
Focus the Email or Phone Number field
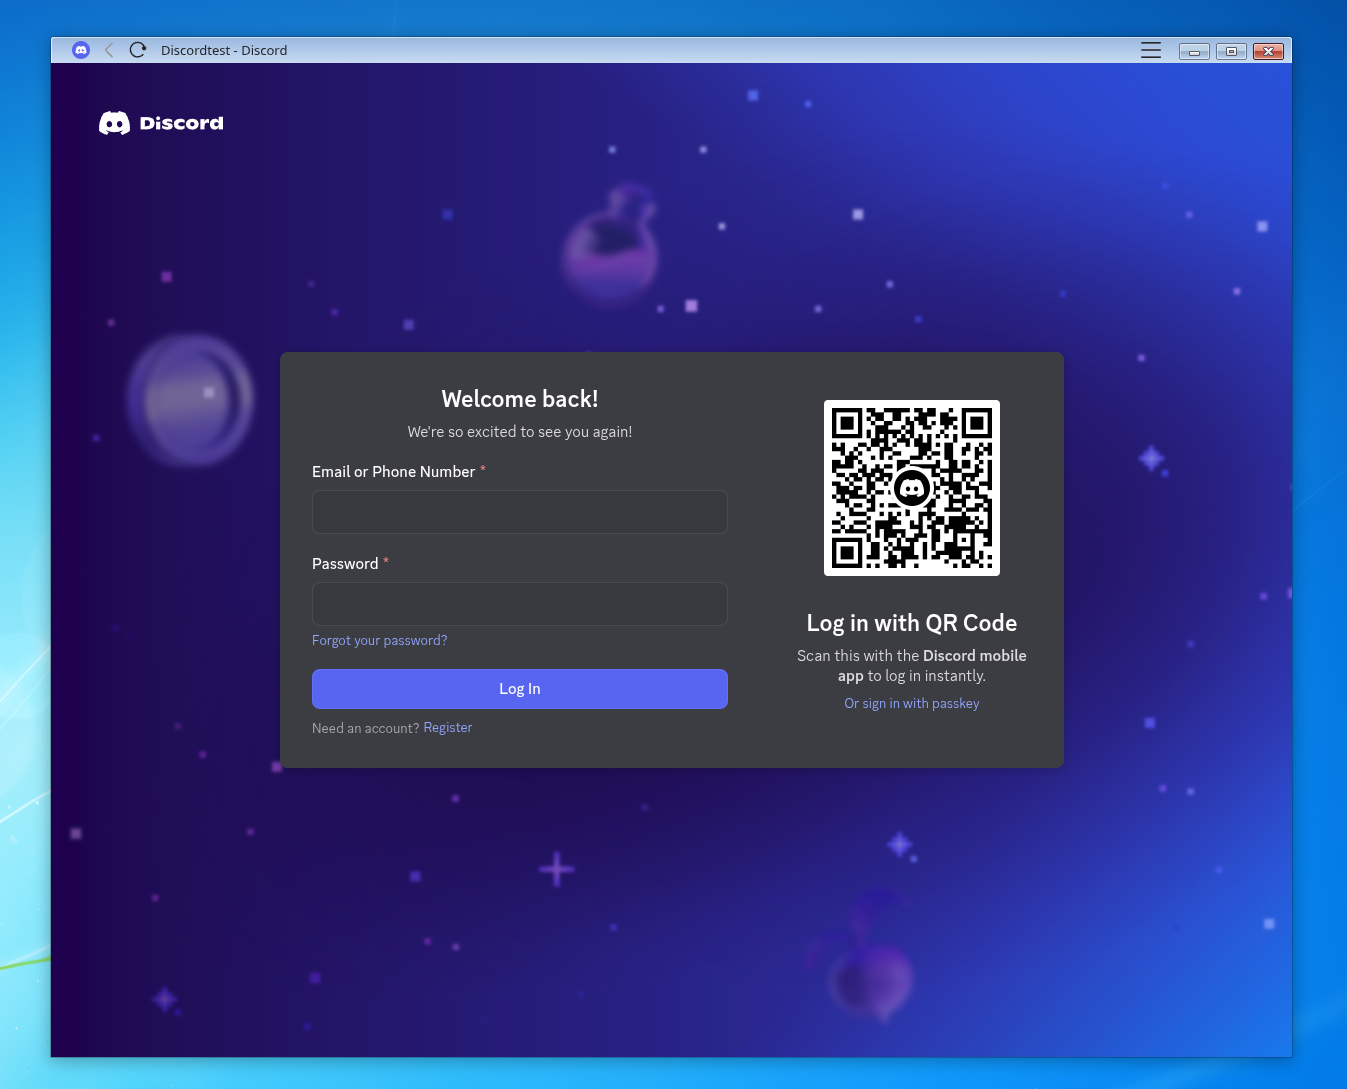tap(520, 512)
